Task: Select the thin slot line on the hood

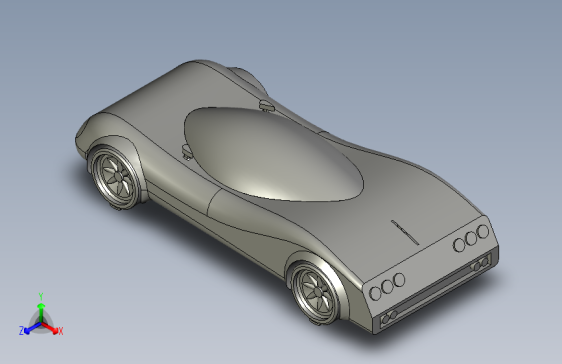Action: pyautogui.click(x=405, y=233)
